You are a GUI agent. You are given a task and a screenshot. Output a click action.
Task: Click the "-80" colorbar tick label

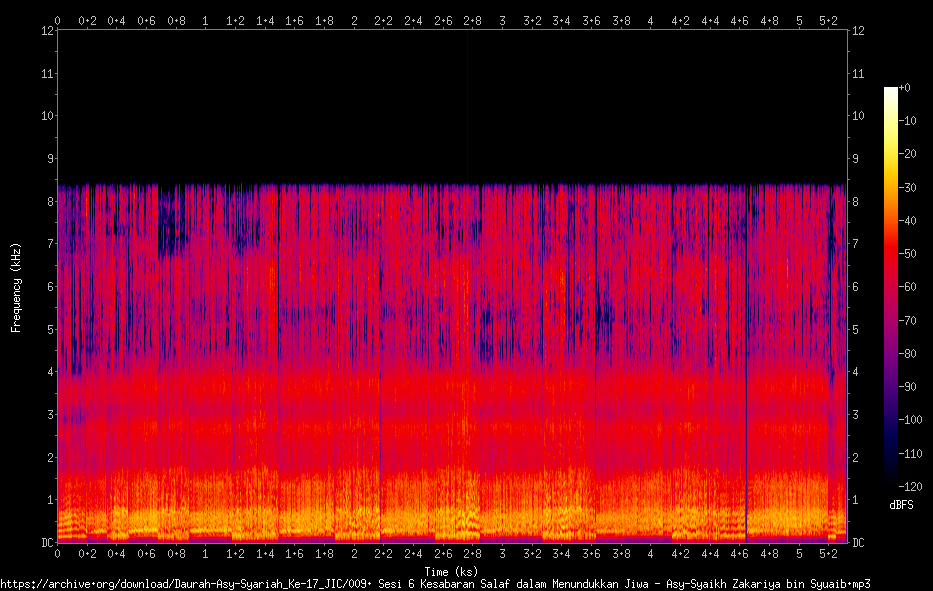pyautogui.click(x=907, y=354)
